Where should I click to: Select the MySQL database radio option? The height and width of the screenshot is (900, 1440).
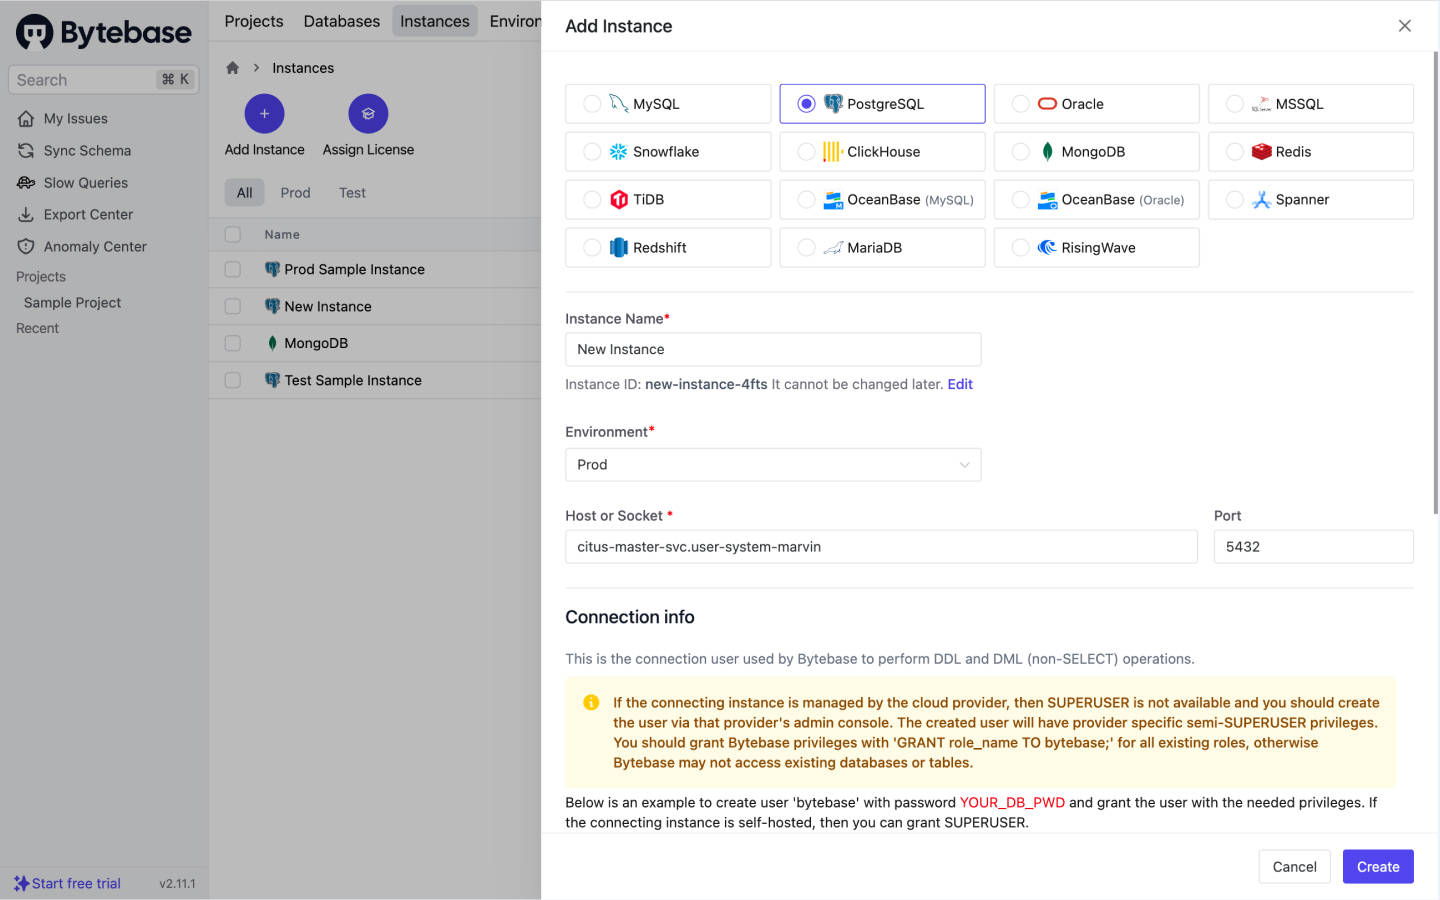[592, 104]
